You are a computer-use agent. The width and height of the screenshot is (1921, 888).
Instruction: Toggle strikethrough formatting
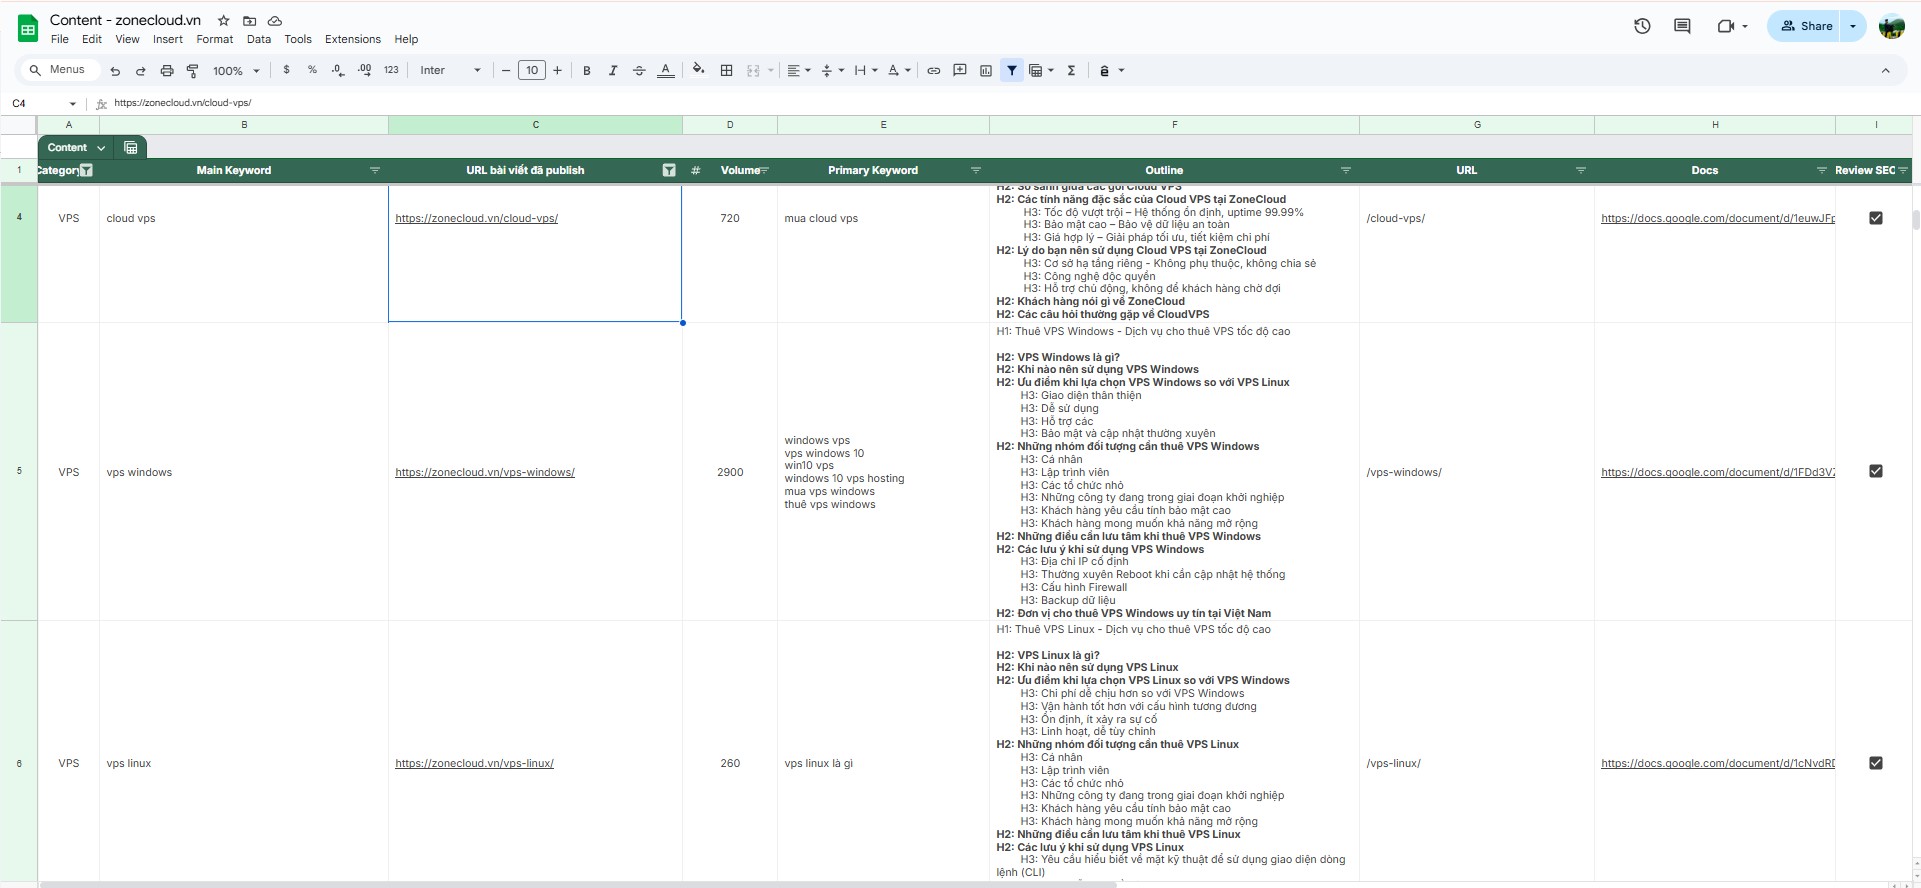coord(639,70)
